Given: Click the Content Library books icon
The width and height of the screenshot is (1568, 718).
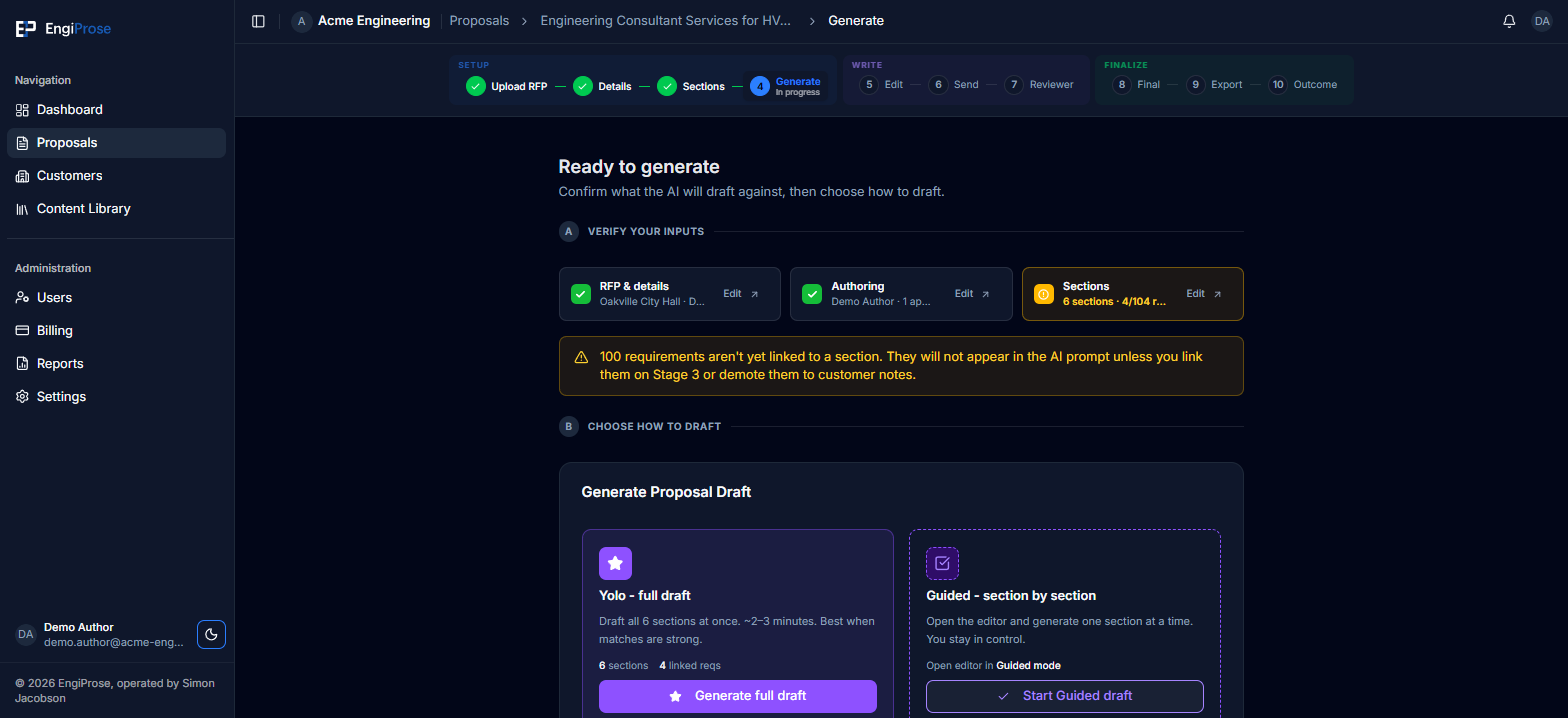Looking at the screenshot, I should (x=22, y=209).
